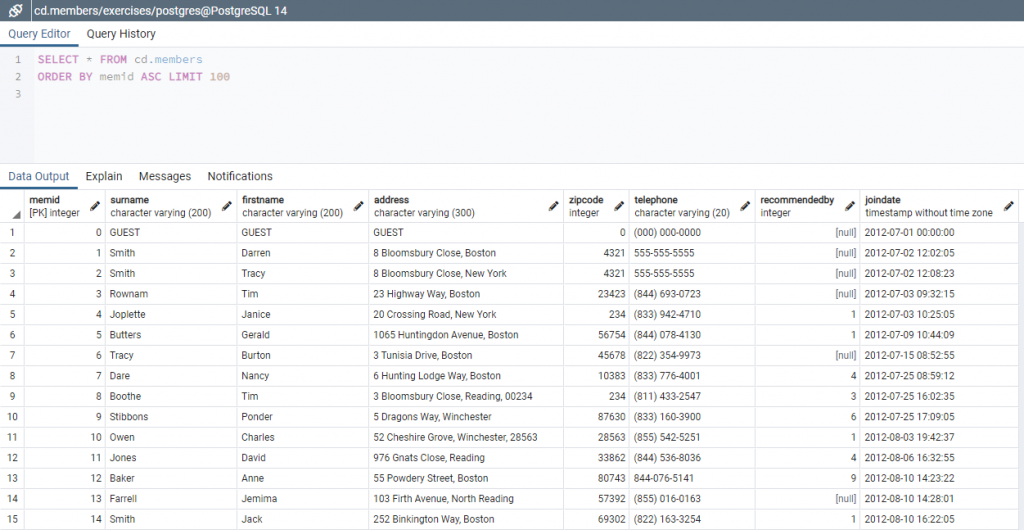The height and width of the screenshot is (530, 1024).
Task: Click edit pencil icon on memid column
Action: click(95, 206)
